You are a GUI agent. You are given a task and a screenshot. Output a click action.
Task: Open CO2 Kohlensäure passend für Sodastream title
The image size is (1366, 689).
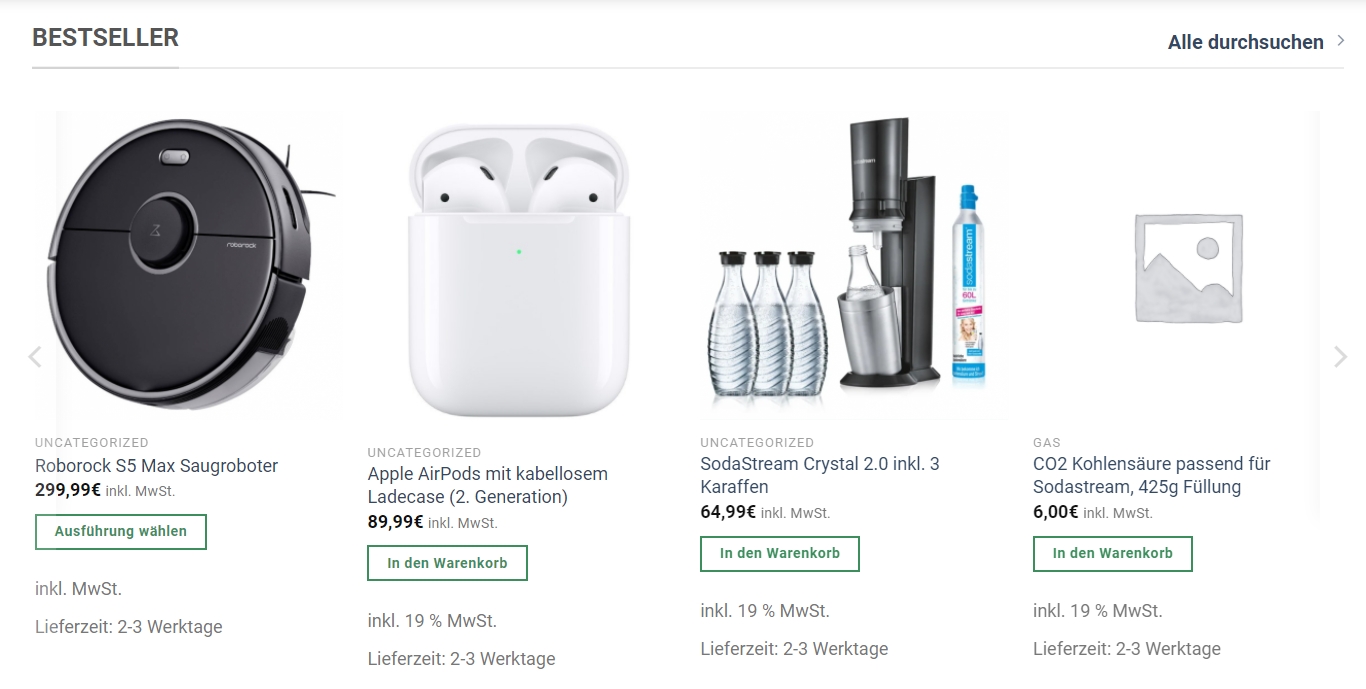pyautogui.click(x=1152, y=475)
